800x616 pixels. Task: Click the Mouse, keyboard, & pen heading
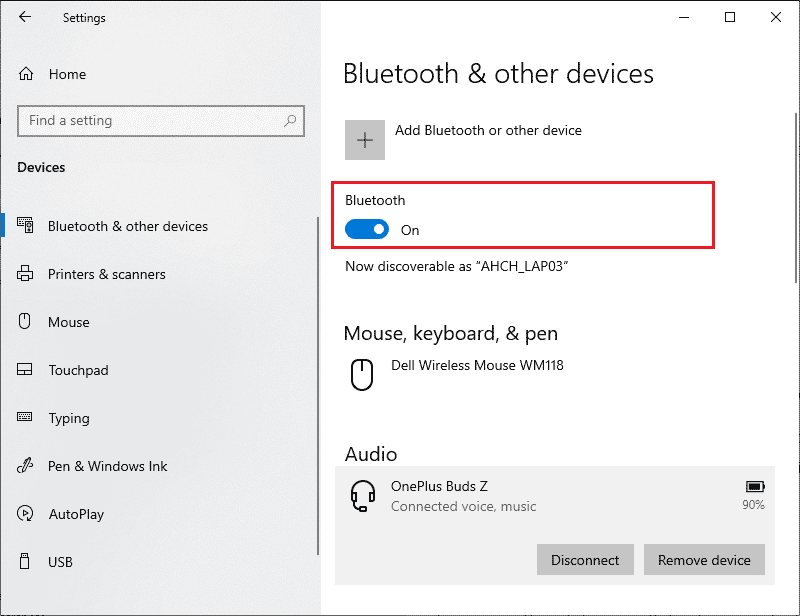pyautogui.click(x=451, y=333)
